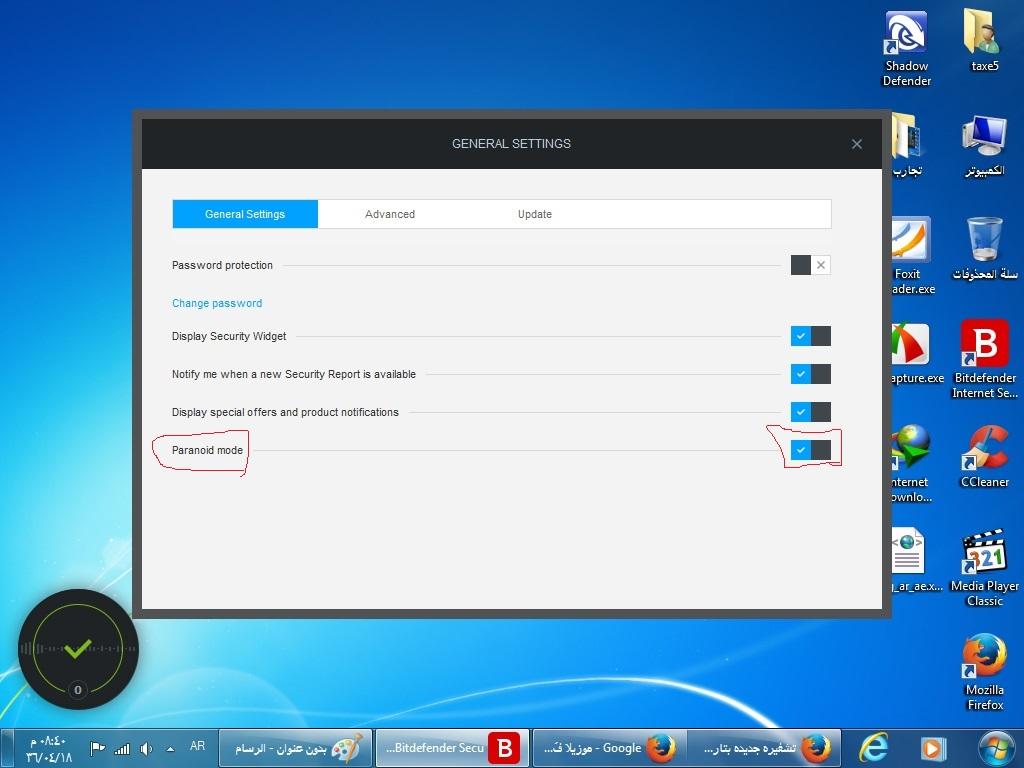Screen dimensions: 1024x768
Task: Click the volume speaker tray icon
Action: click(146, 748)
